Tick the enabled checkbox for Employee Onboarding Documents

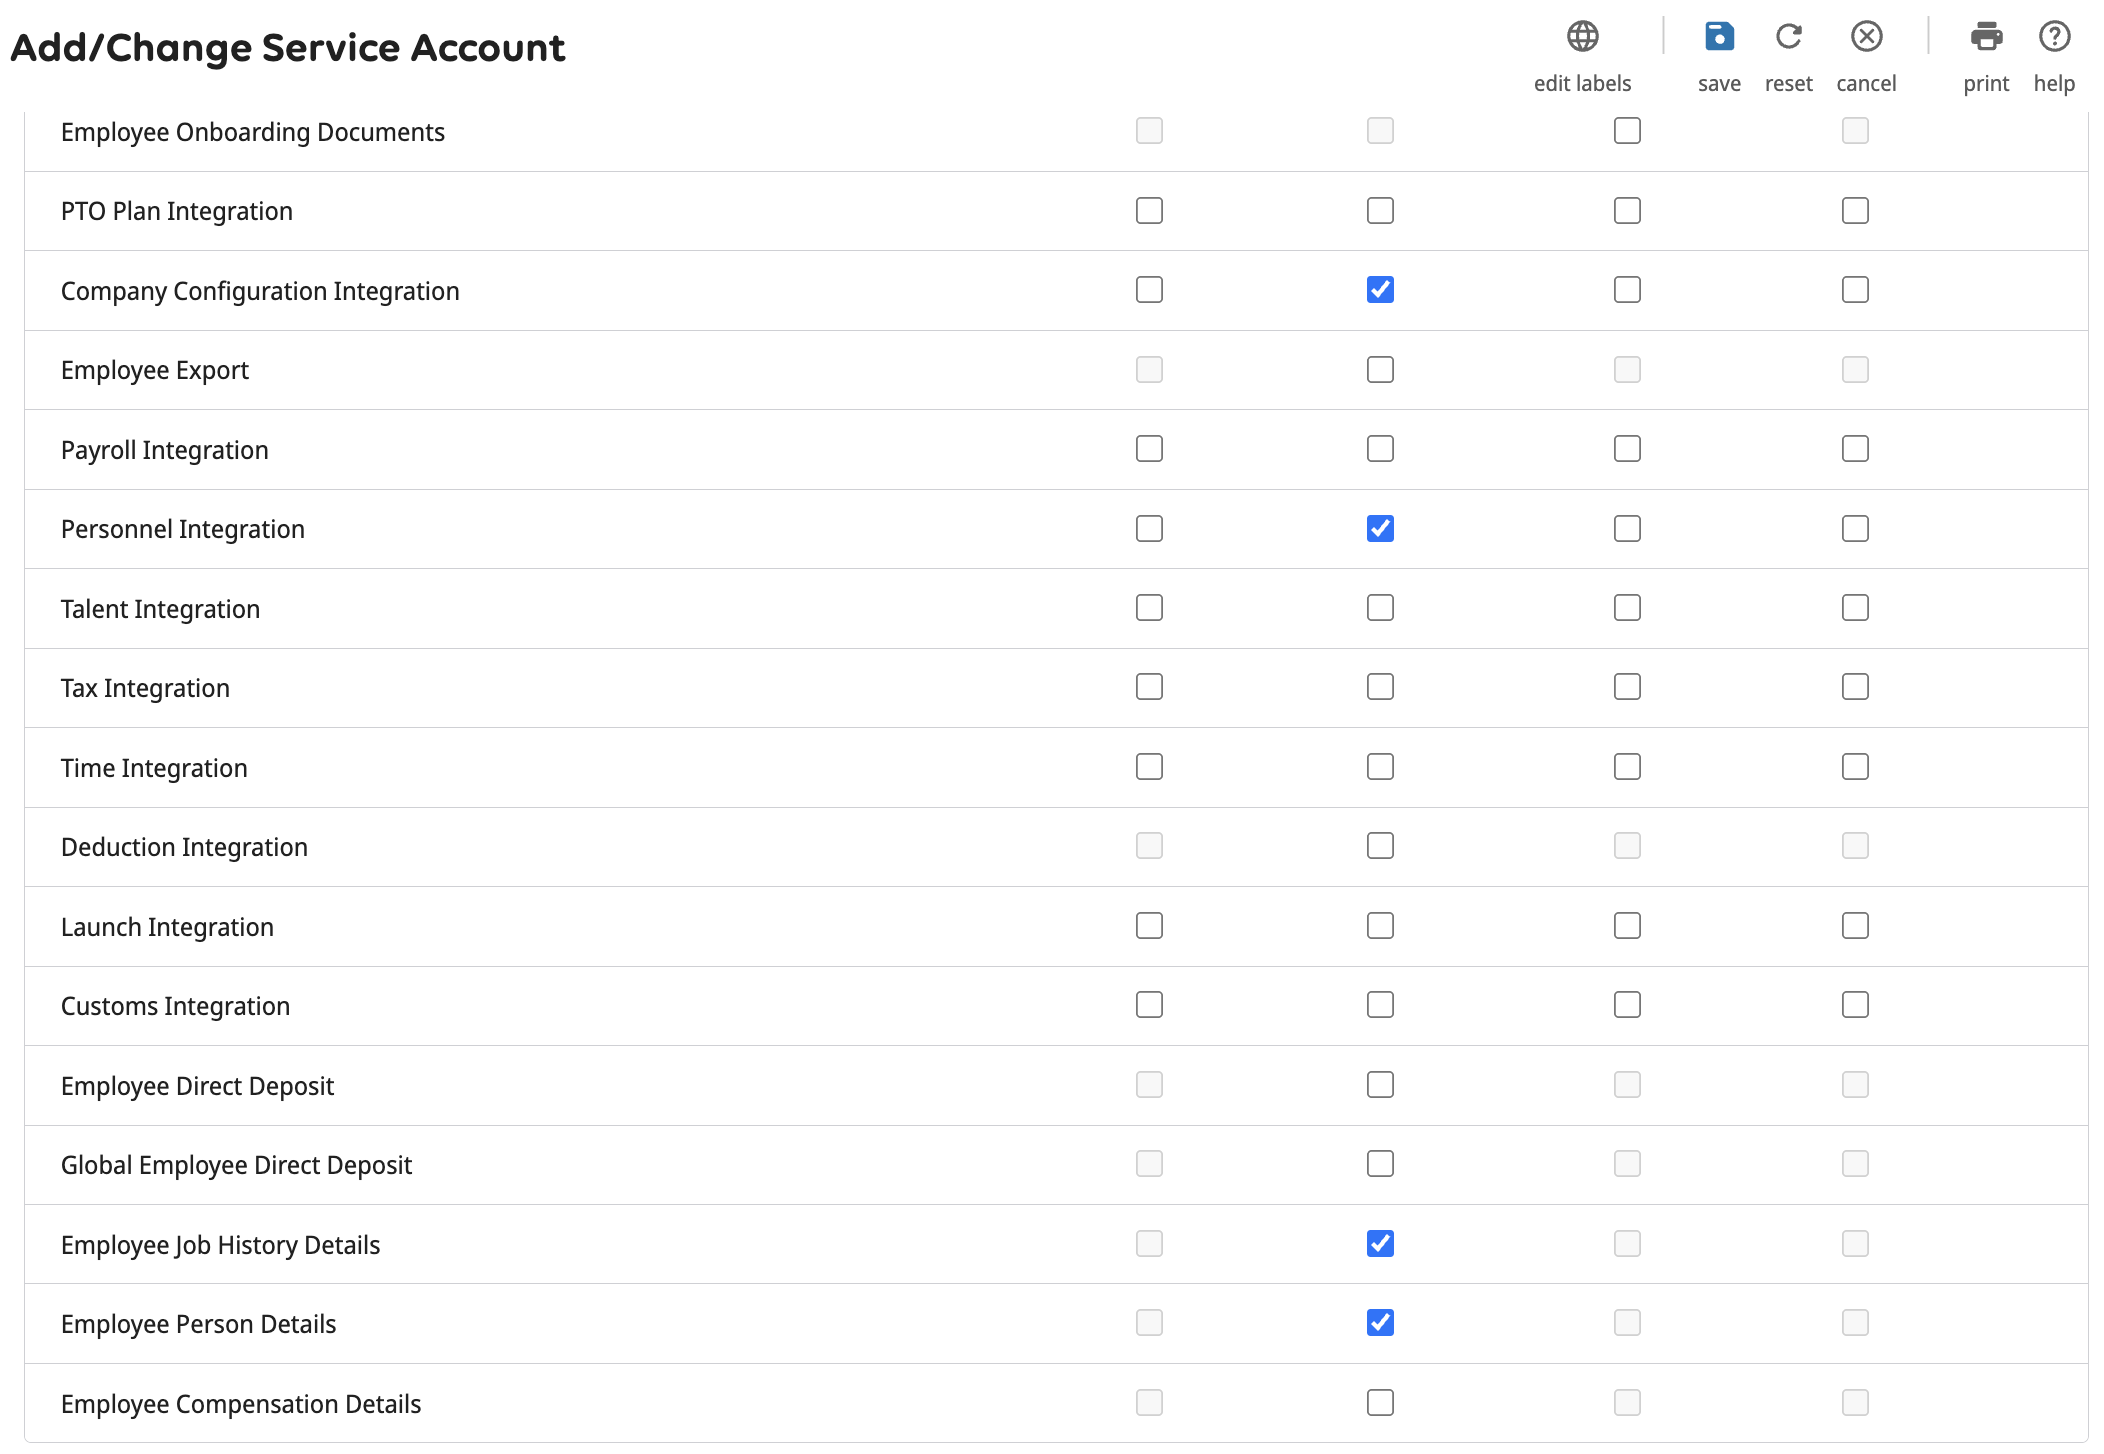(1627, 131)
